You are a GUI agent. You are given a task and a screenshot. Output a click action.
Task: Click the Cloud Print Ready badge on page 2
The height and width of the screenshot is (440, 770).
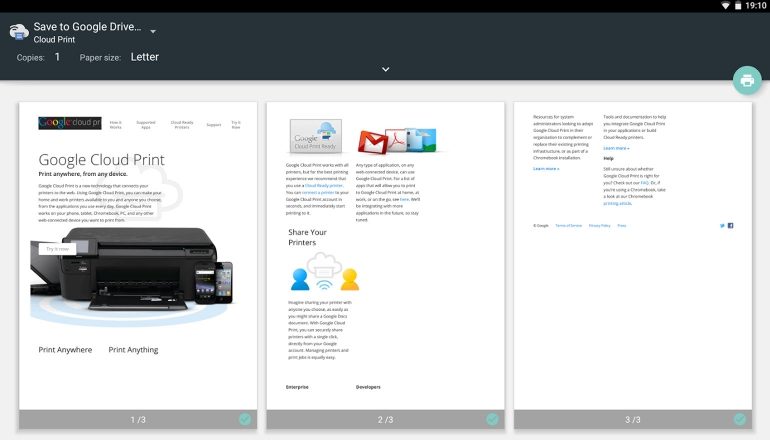tap(315, 136)
